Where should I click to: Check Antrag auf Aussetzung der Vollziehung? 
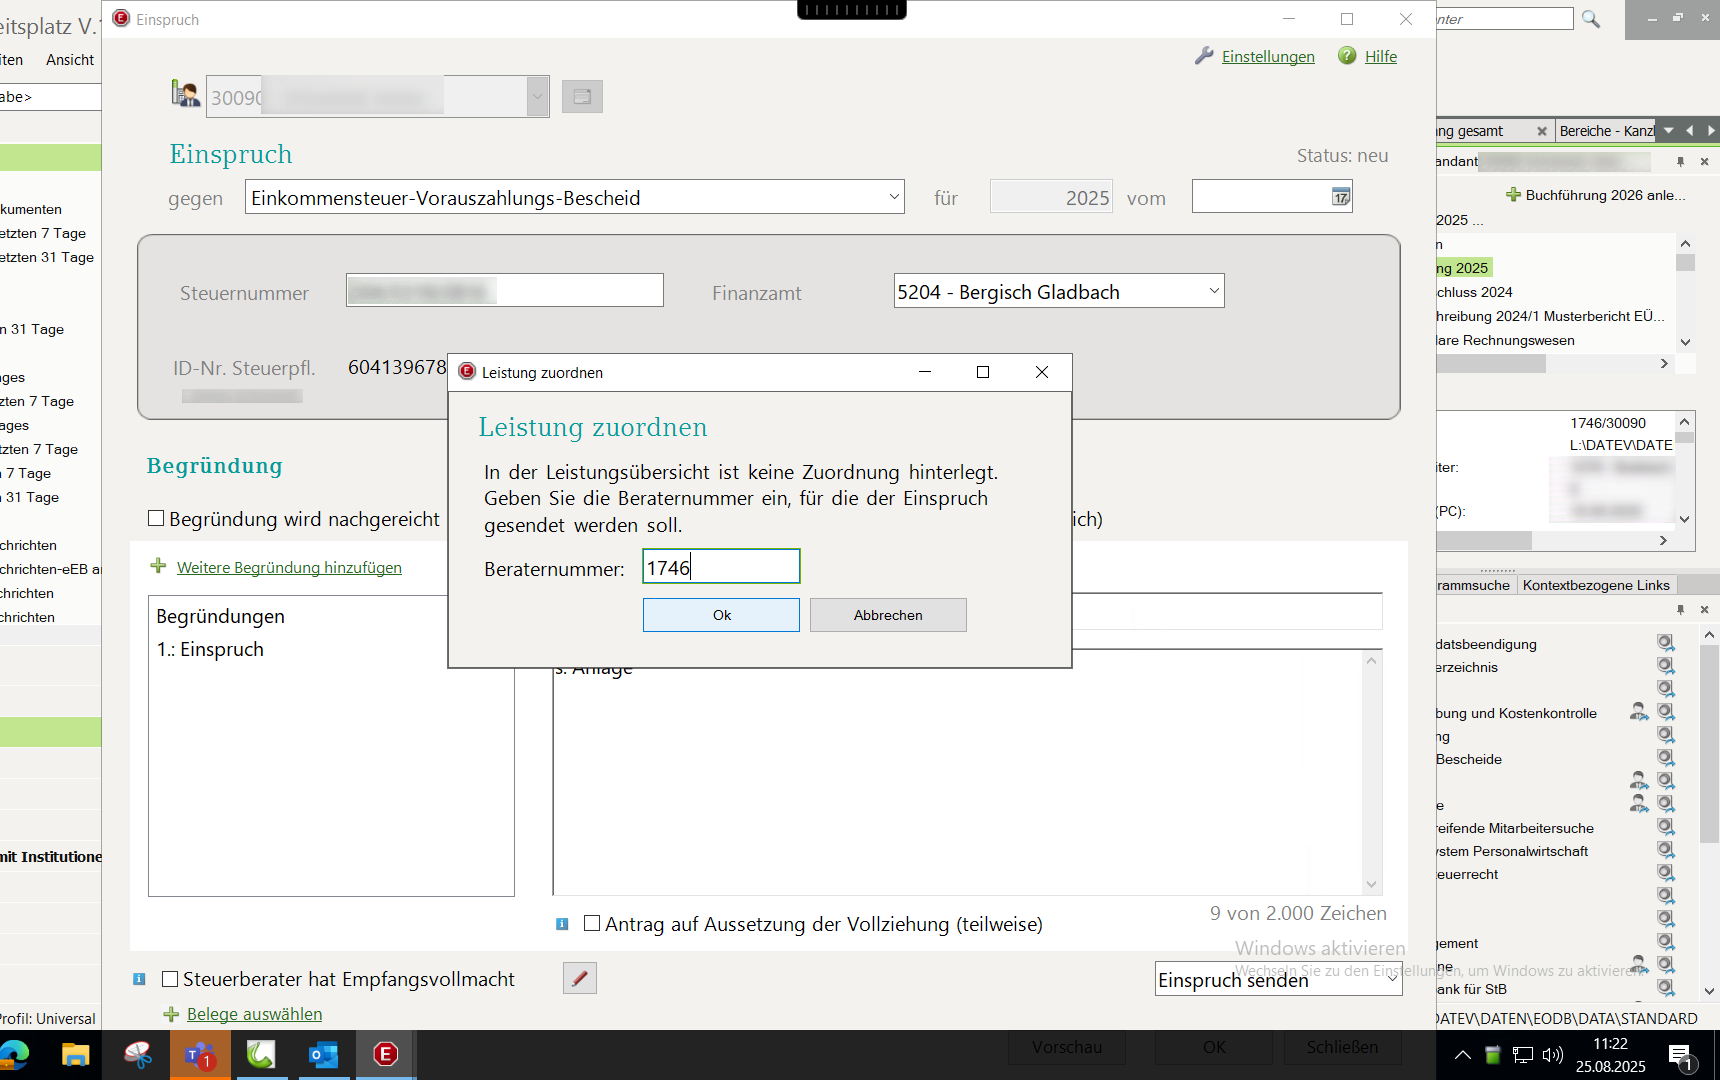592,923
